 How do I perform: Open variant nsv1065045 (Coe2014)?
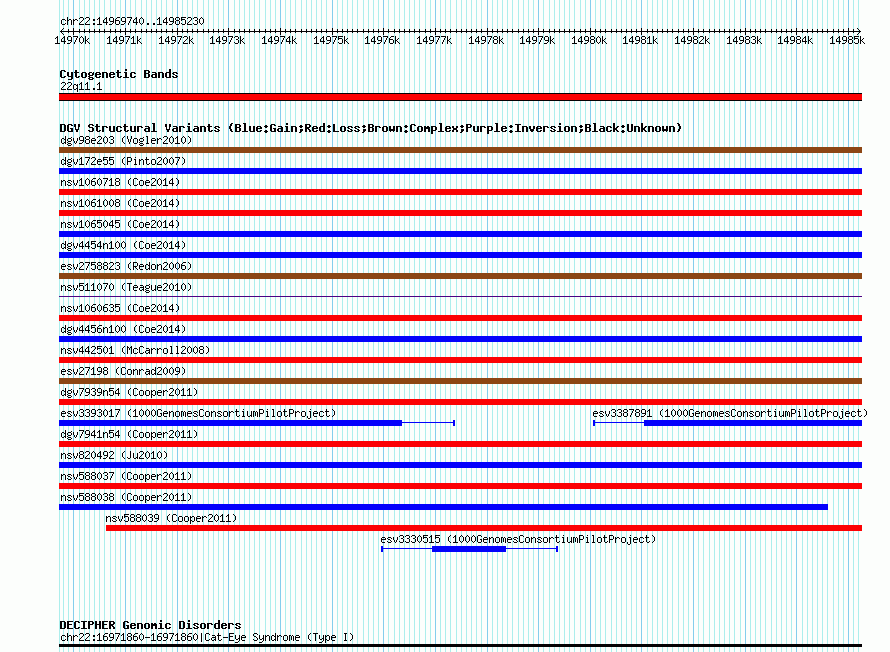pyautogui.click(x=120, y=224)
